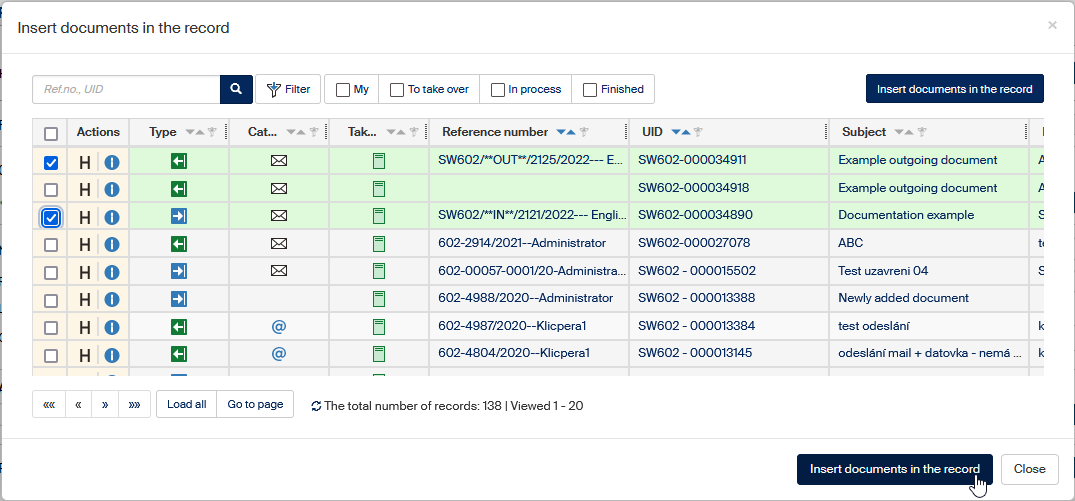Tick the In process checkbox
This screenshot has height=501, width=1075.
pos(498,90)
